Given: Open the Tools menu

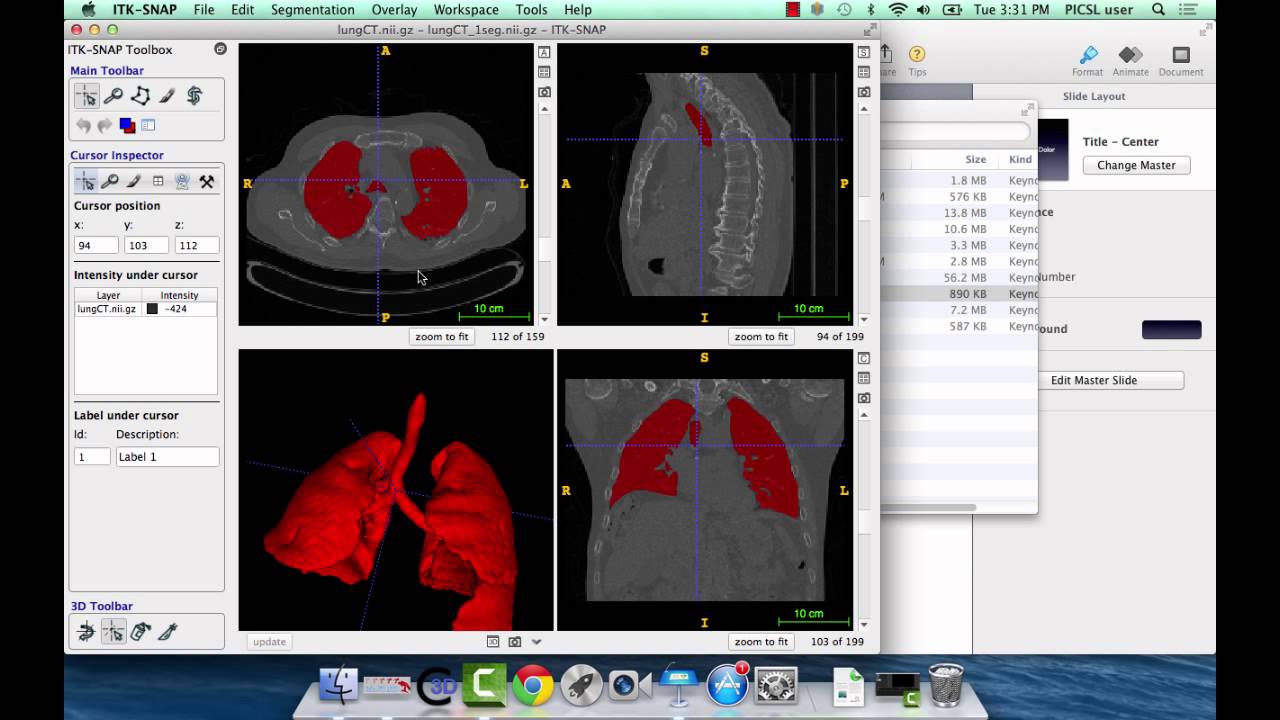Looking at the screenshot, I should [x=531, y=10].
